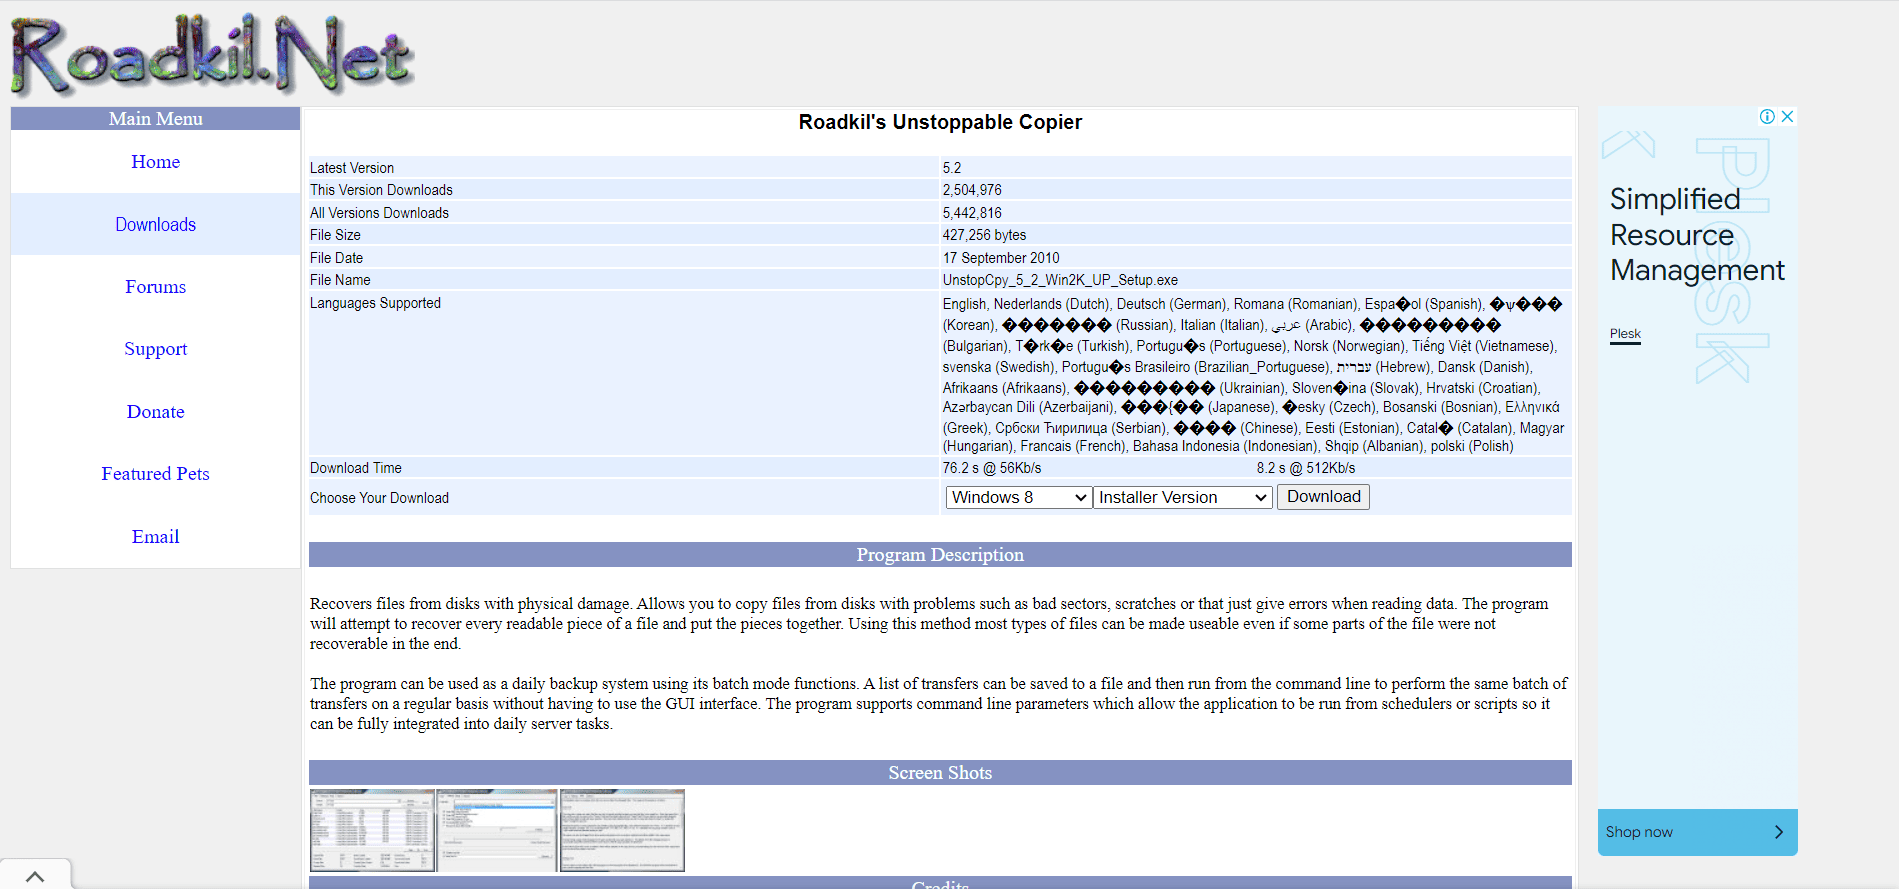Click the File Date label
The image size is (1899, 889).
[337, 258]
